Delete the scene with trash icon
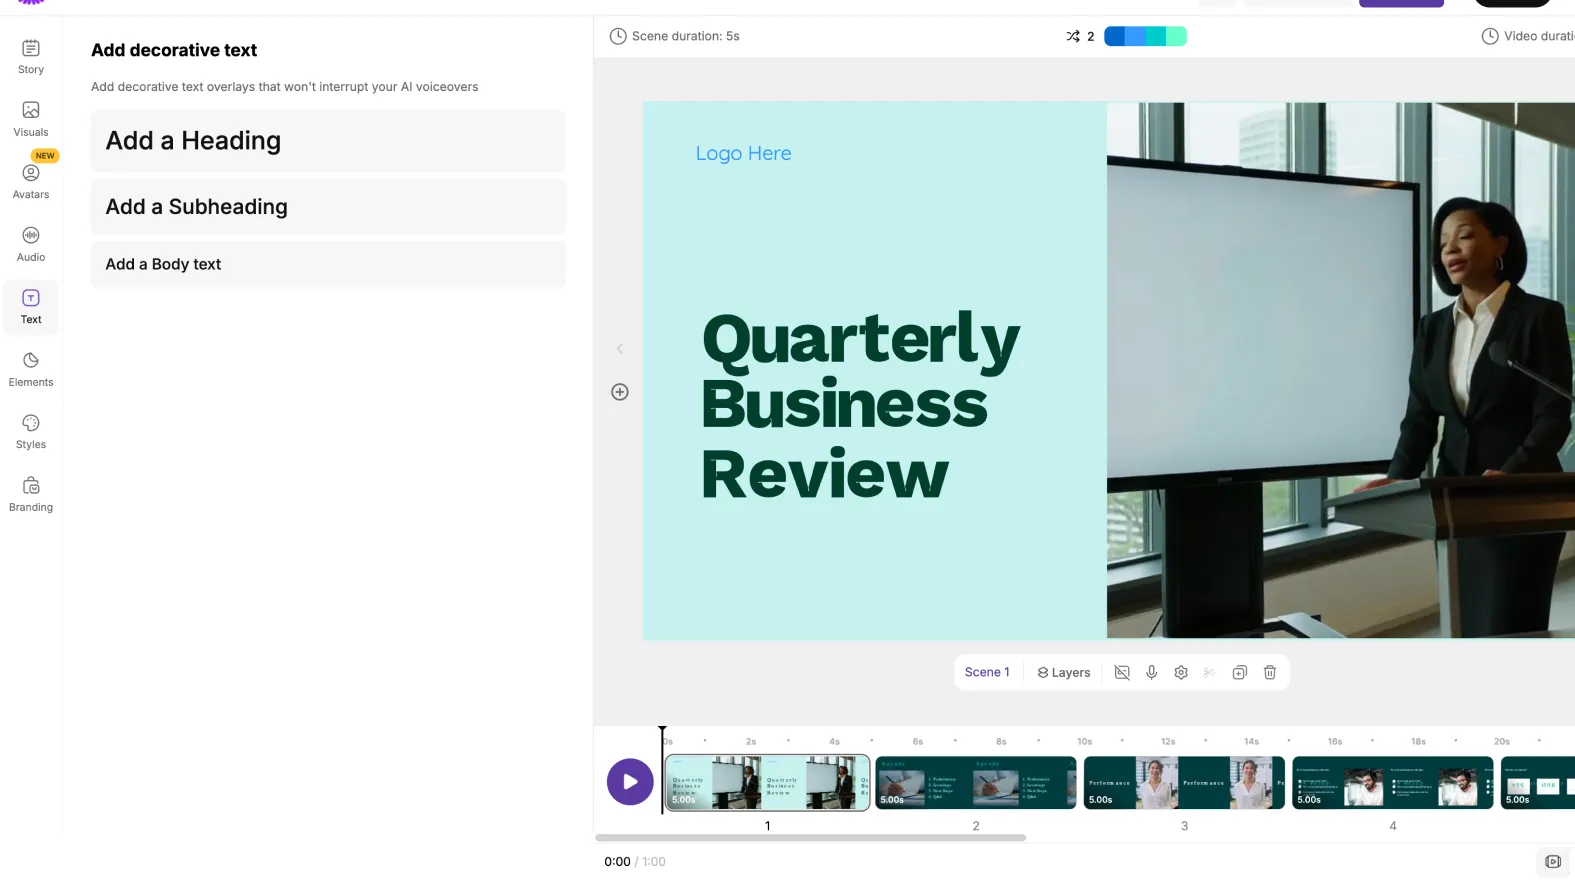 (1270, 673)
